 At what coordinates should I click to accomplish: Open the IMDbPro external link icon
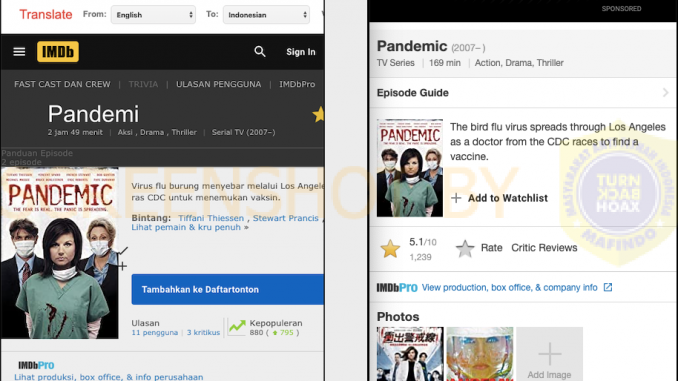[608, 288]
